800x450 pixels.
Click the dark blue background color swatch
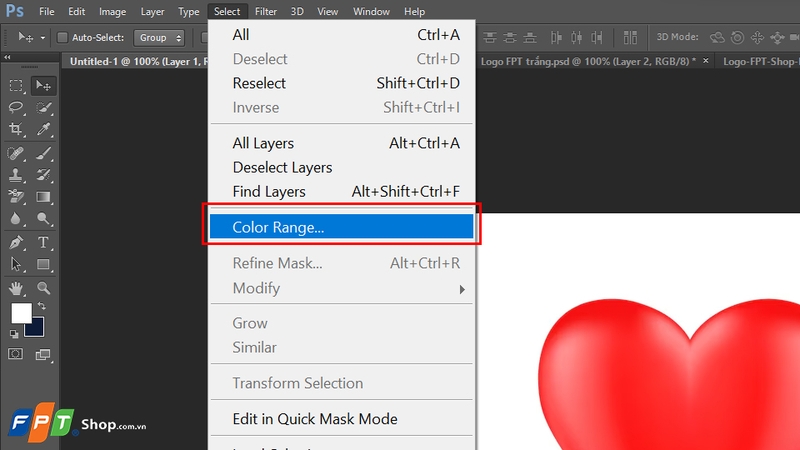(x=36, y=329)
